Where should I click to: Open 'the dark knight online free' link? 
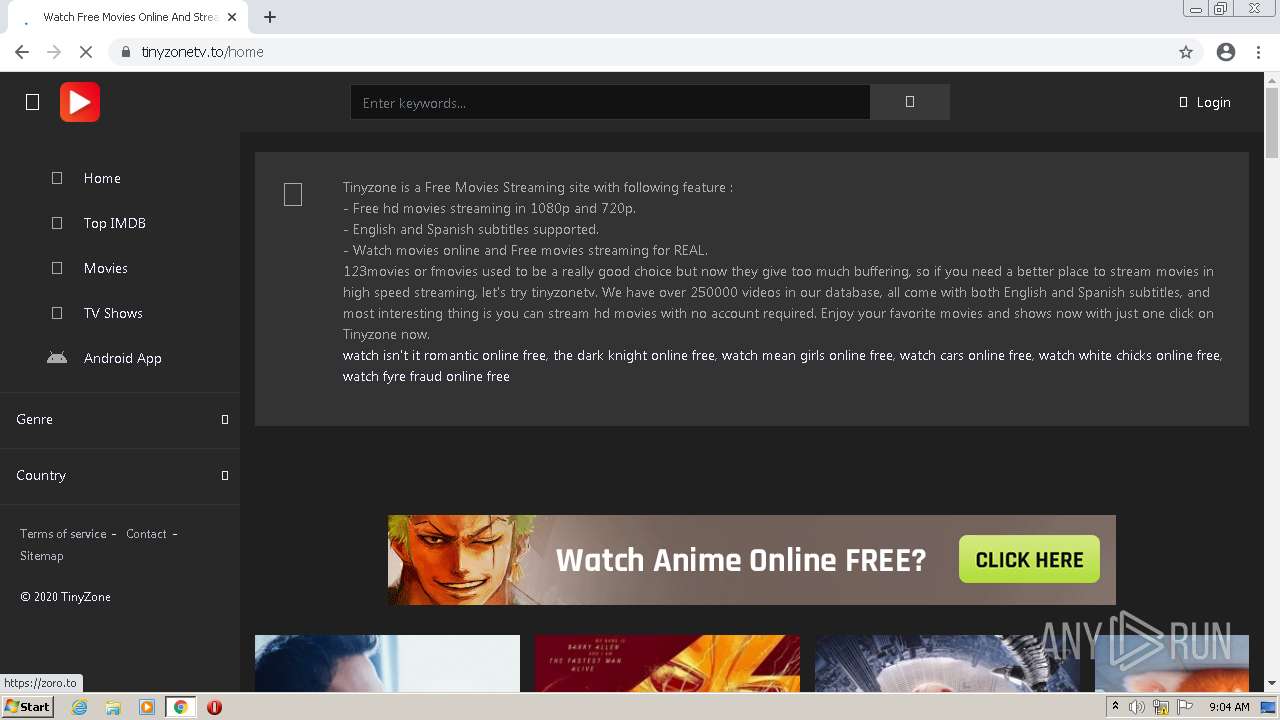coord(634,355)
